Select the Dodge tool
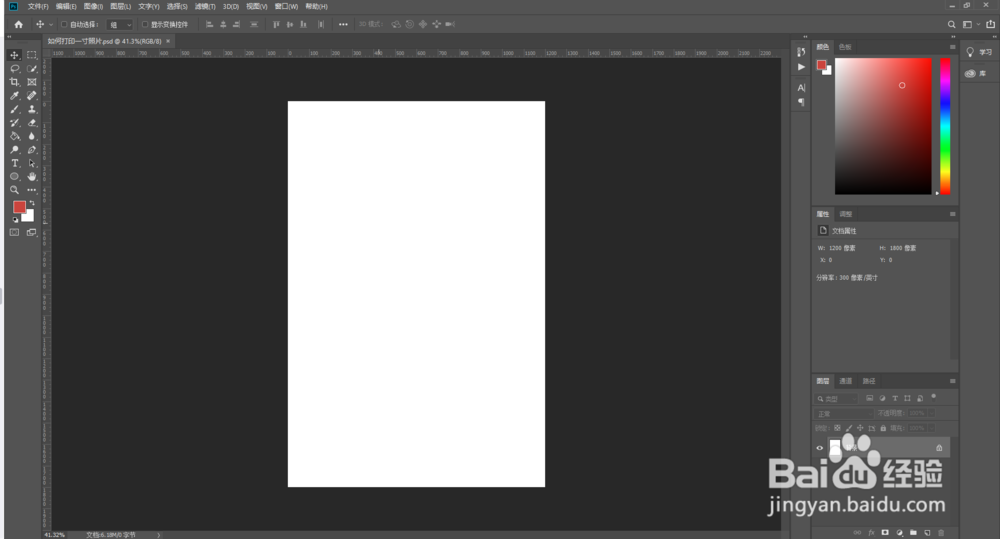1000x539 pixels. pos(14,150)
